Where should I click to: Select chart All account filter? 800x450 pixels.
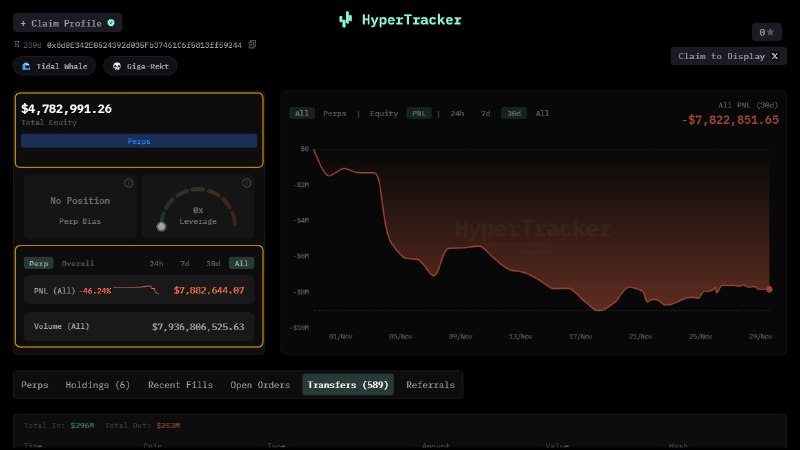302,113
